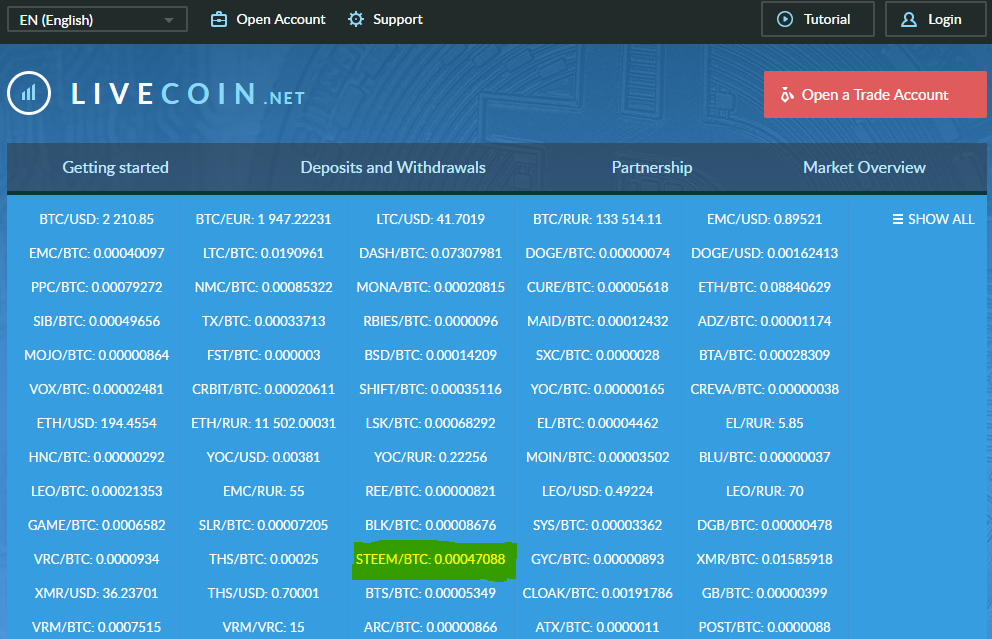This screenshot has width=992, height=639.
Task: Select BTC/EUR: 1 947.22231 ticker
Action: 264,220
